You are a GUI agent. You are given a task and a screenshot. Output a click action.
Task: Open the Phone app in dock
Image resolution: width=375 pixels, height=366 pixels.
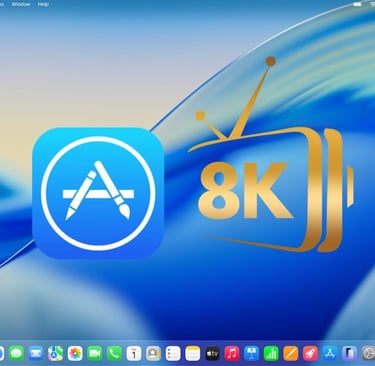(114, 353)
